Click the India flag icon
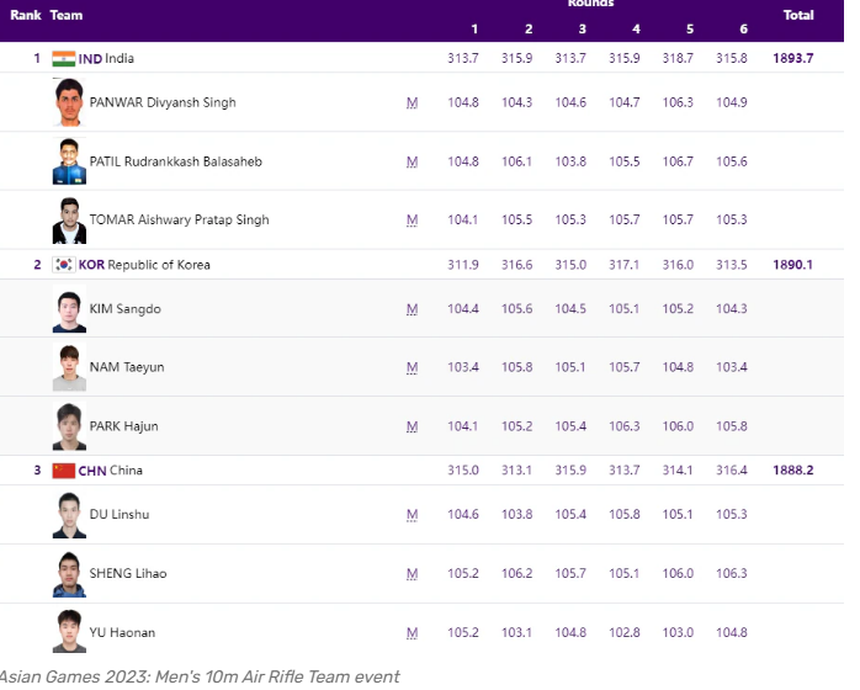The image size is (860, 690). [64, 58]
